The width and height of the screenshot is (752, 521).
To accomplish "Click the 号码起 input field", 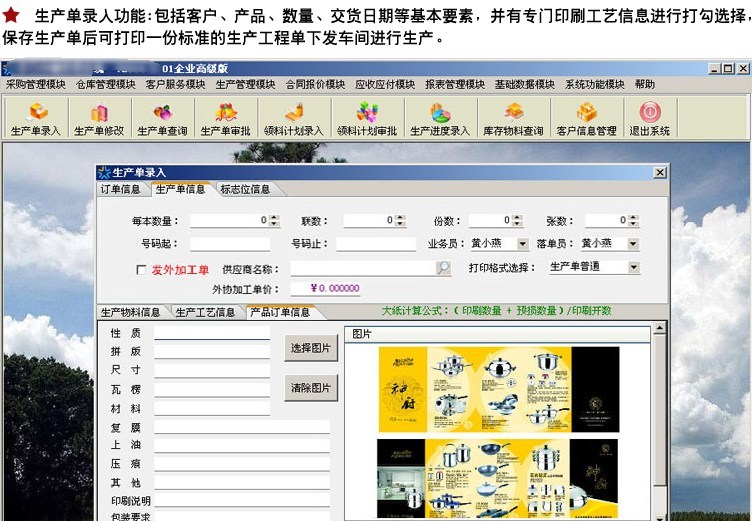I will 230,244.
